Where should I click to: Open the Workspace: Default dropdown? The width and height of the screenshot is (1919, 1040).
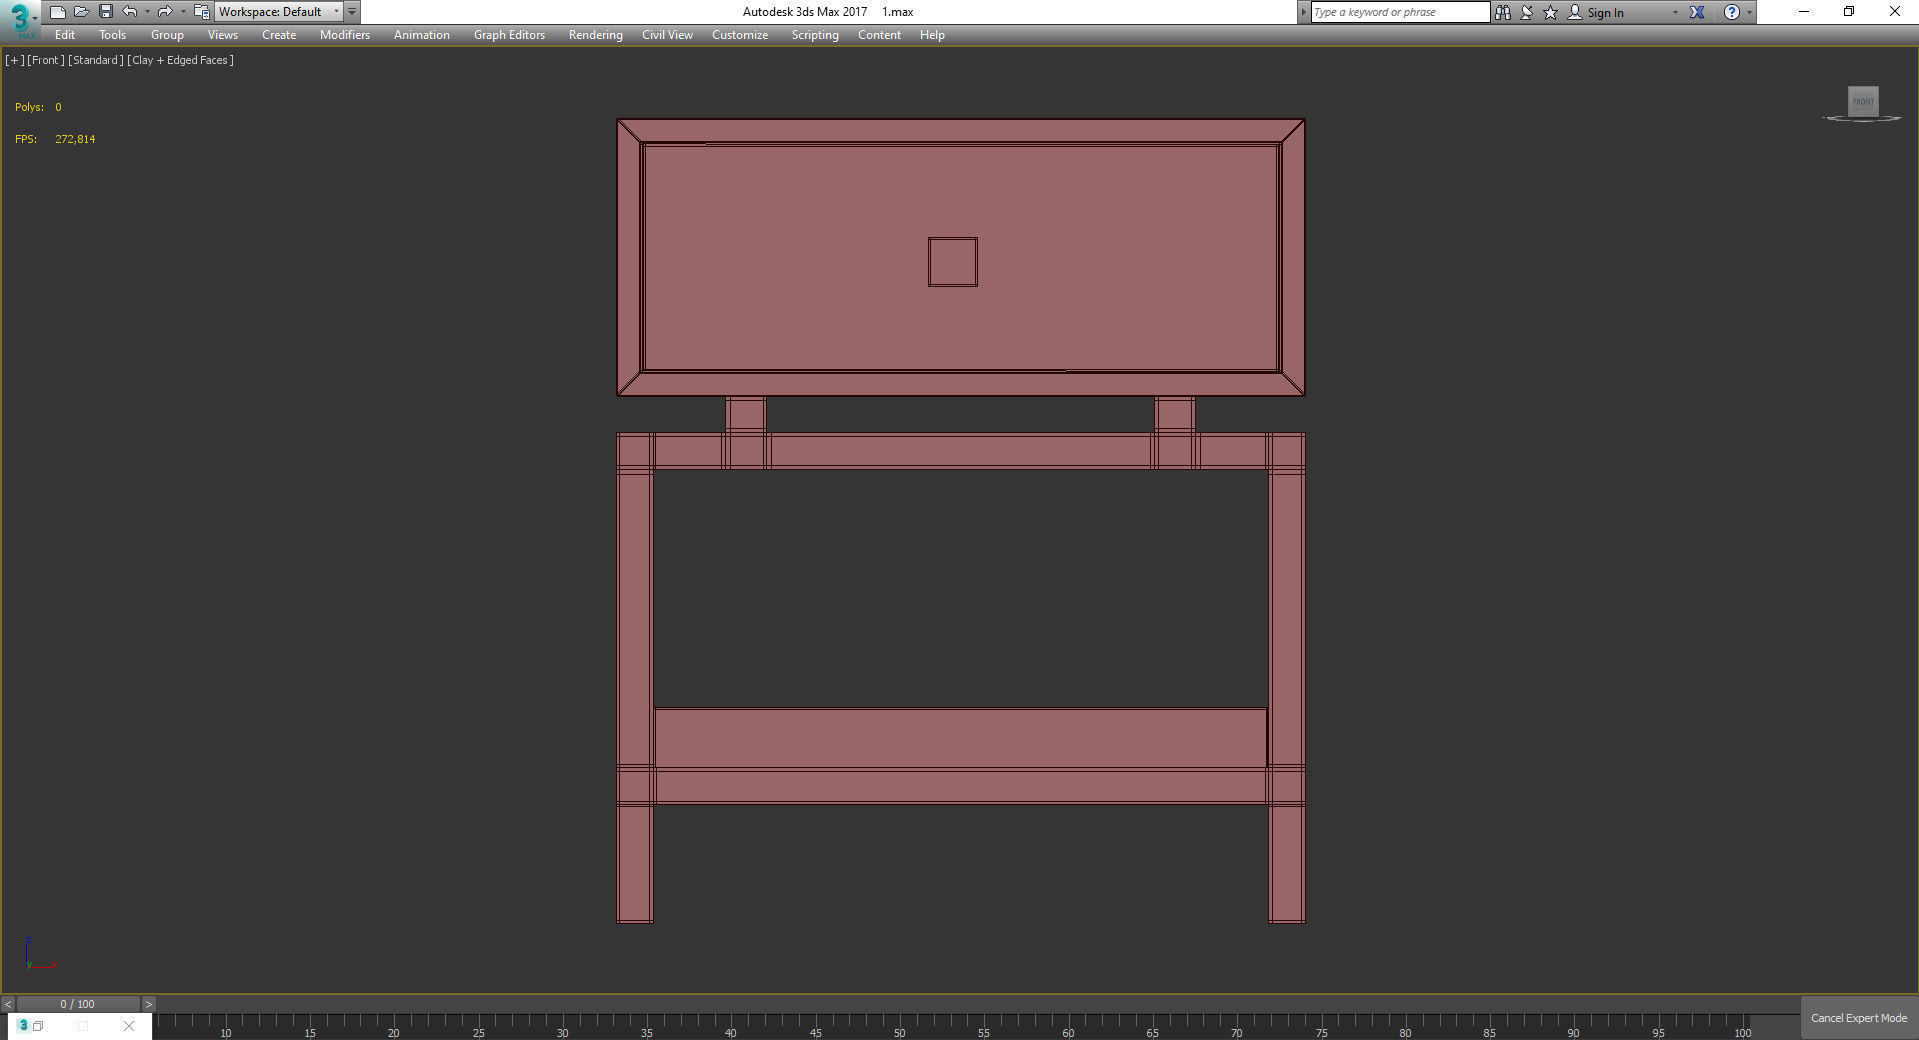pos(279,12)
